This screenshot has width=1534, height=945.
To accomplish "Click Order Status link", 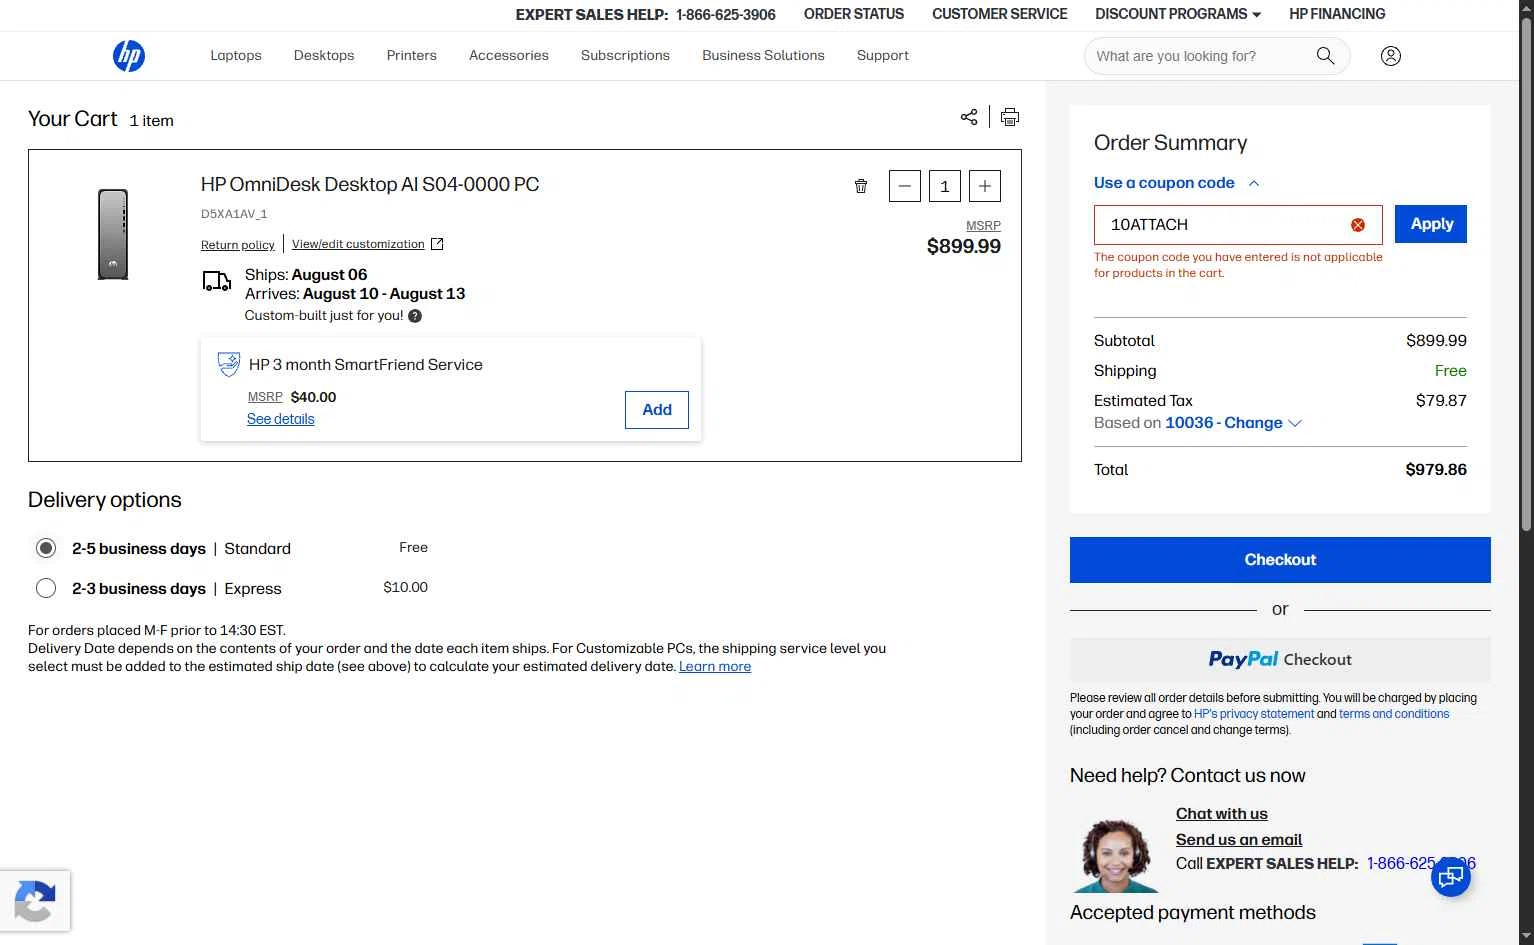I will (x=854, y=14).
